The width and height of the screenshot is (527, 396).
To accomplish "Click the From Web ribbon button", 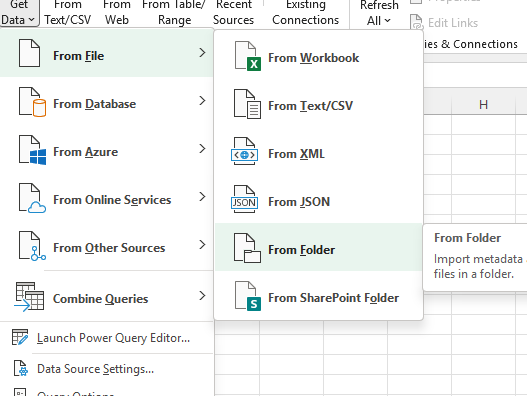I will point(117,13).
